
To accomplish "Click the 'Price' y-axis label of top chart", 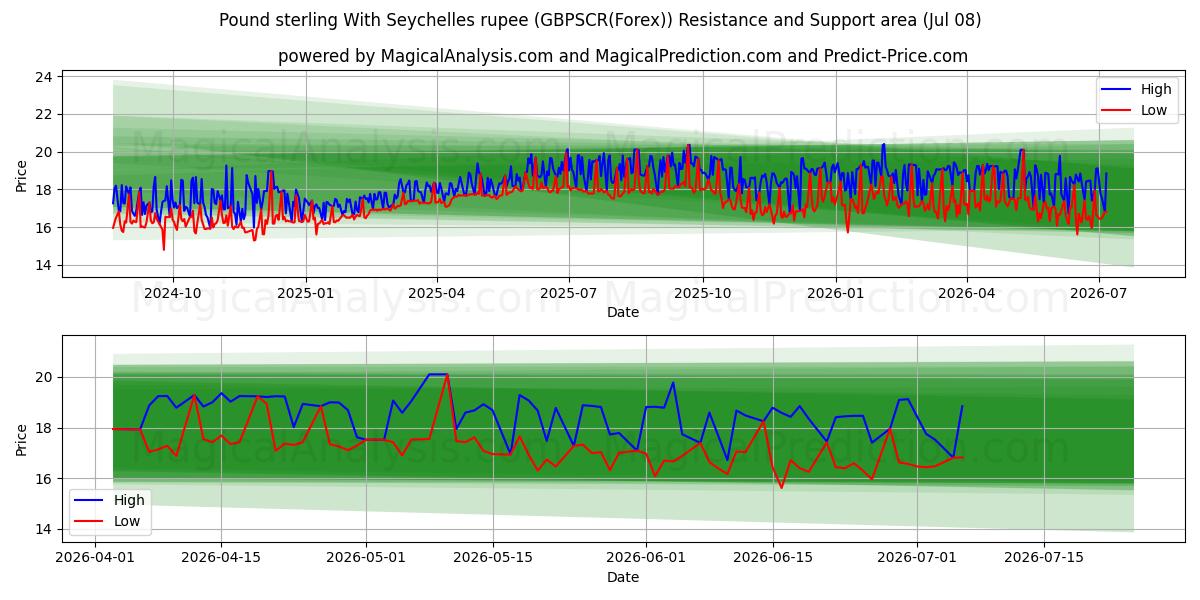I will pos(22,174).
